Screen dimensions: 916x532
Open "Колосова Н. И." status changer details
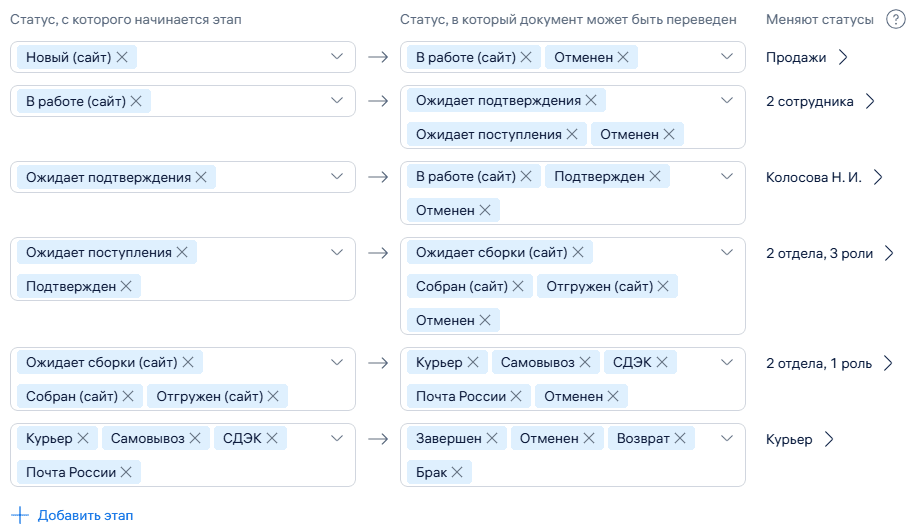tap(825, 177)
